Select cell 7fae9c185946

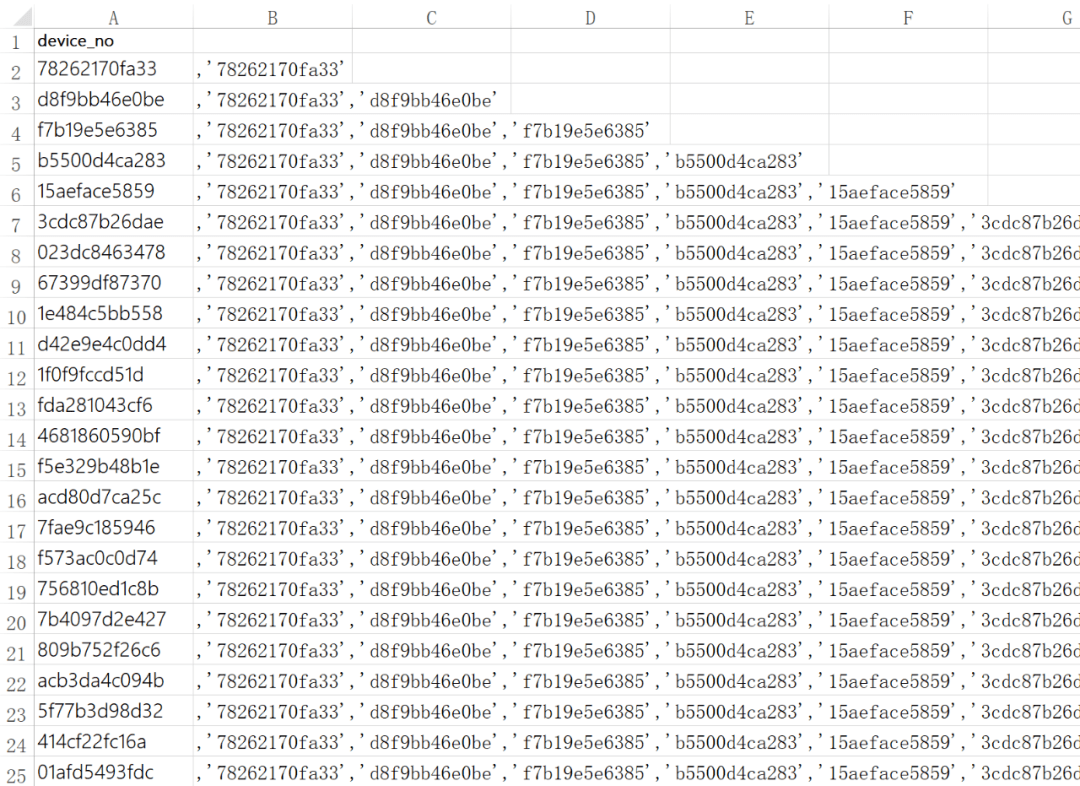pos(114,527)
